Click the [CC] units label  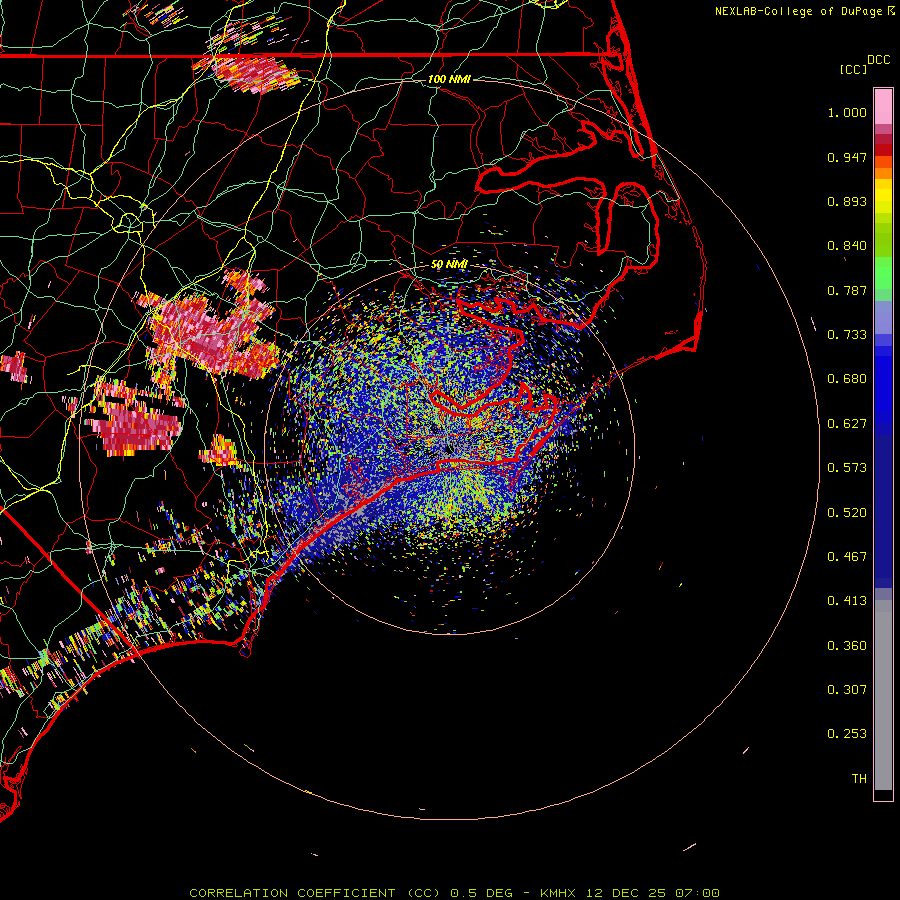(x=853, y=69)
